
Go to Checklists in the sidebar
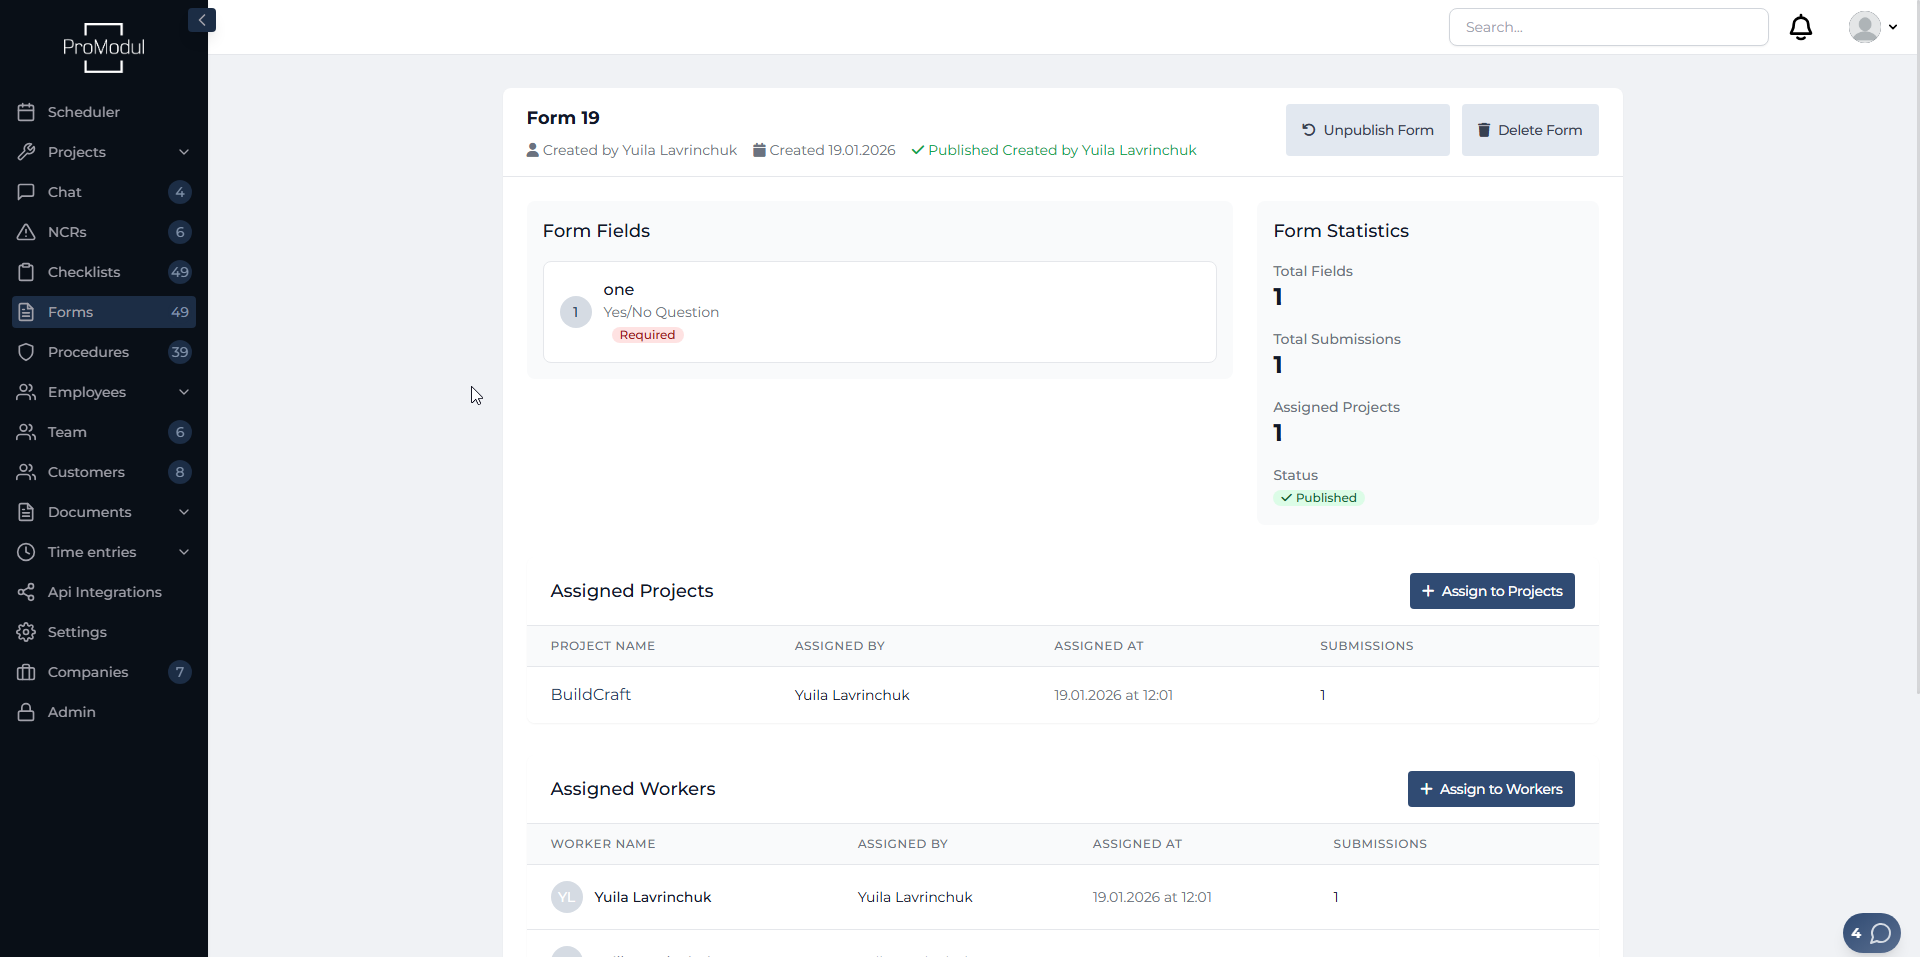(x=84, y=272)
